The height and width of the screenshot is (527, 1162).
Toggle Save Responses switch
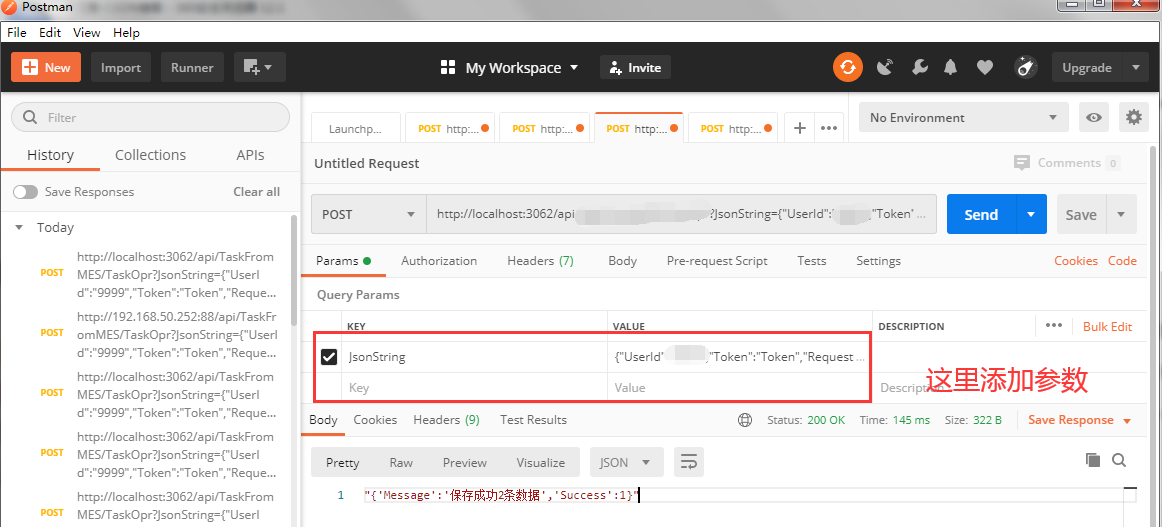(25, 192)
